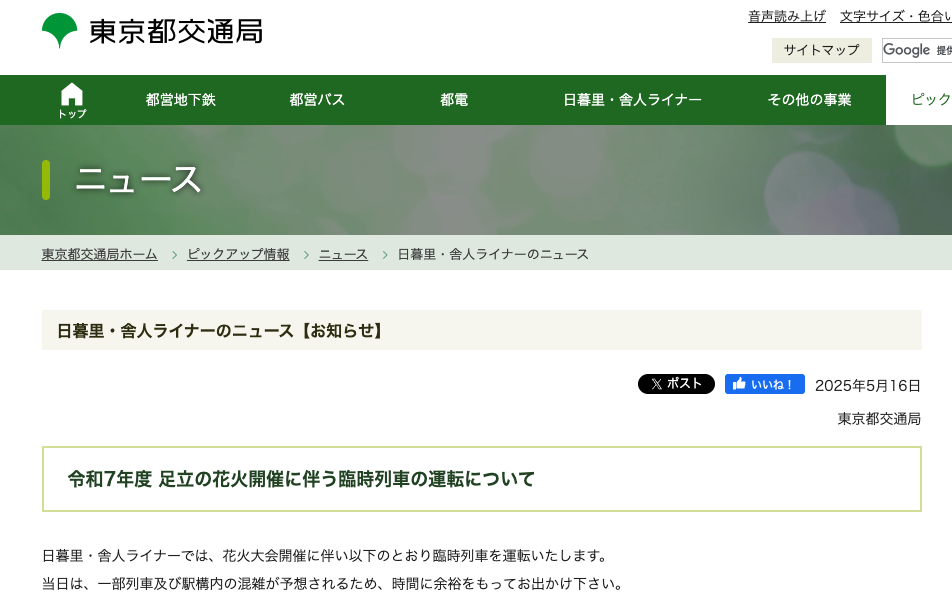This screenshot has height=615, width=952.
Task: Click the green ginkgo leaf logo
Action: coord(60,30)
